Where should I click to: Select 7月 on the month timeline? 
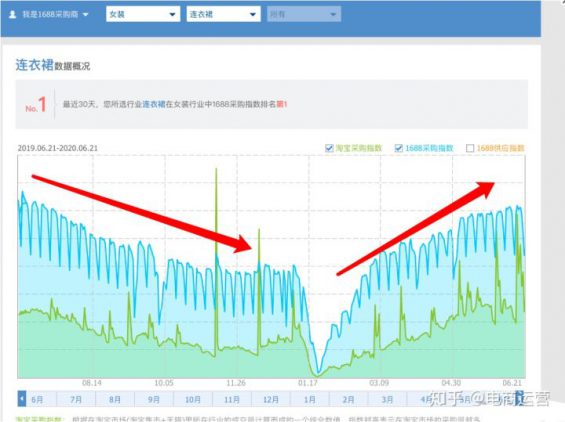pyautogui.click(x=76, y=400)
